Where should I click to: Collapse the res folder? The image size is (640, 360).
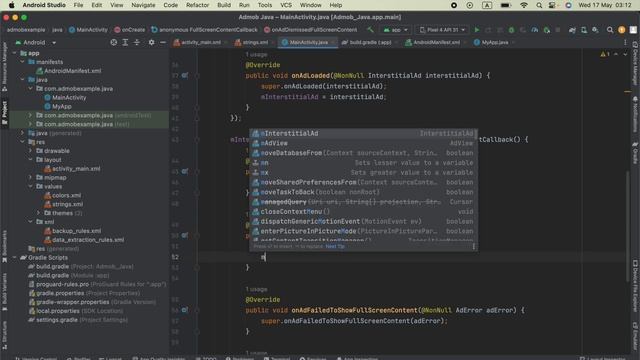click(x=22, y=142)
